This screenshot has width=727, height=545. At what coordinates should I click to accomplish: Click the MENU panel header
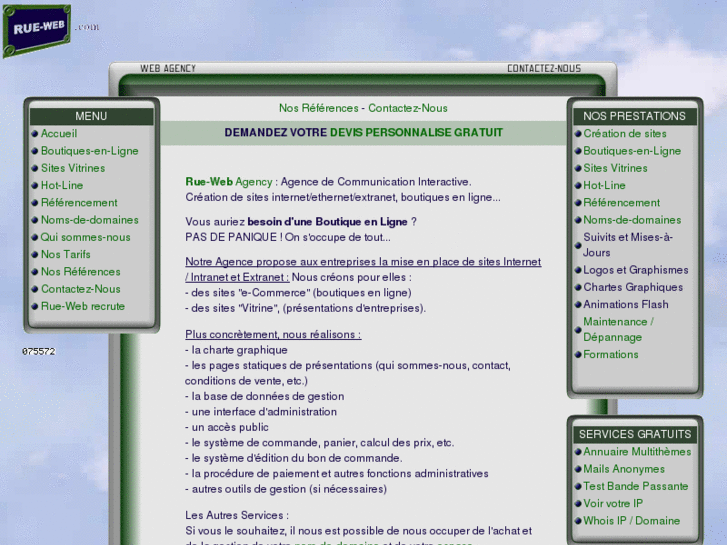pyautogui.click(x=91, y=116)
